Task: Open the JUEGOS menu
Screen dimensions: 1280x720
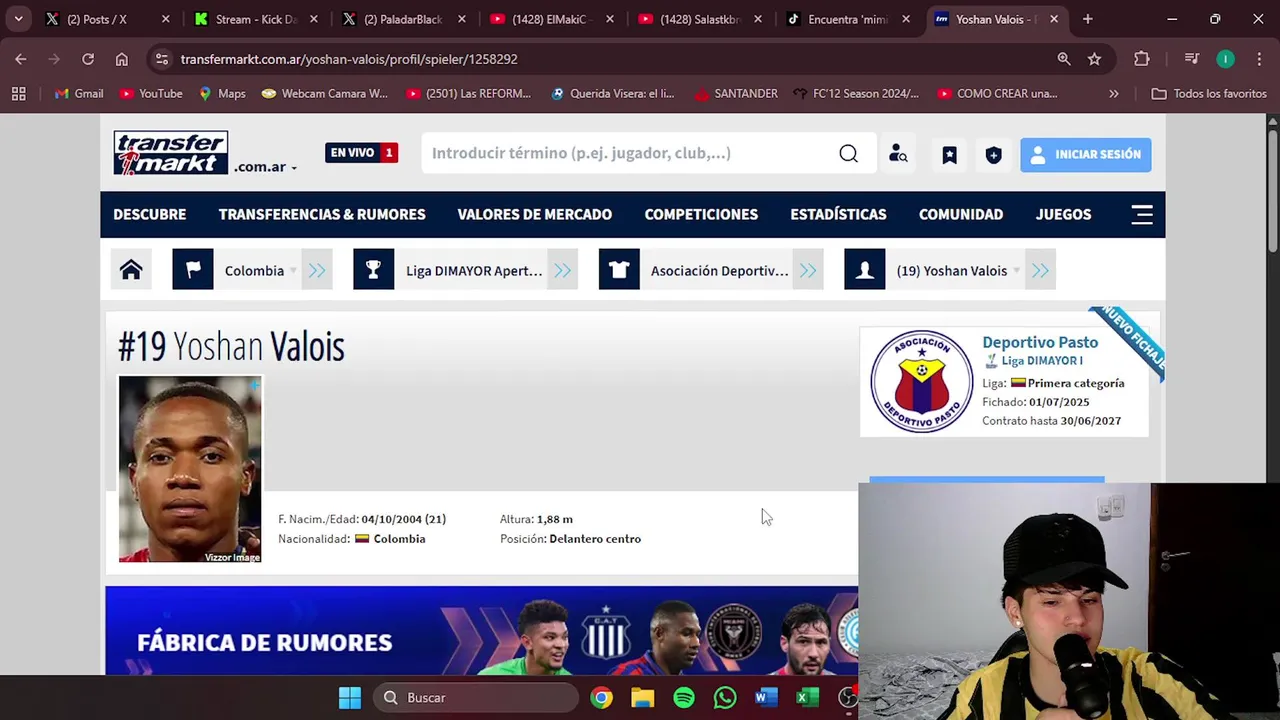Action: click(1063, 214)
